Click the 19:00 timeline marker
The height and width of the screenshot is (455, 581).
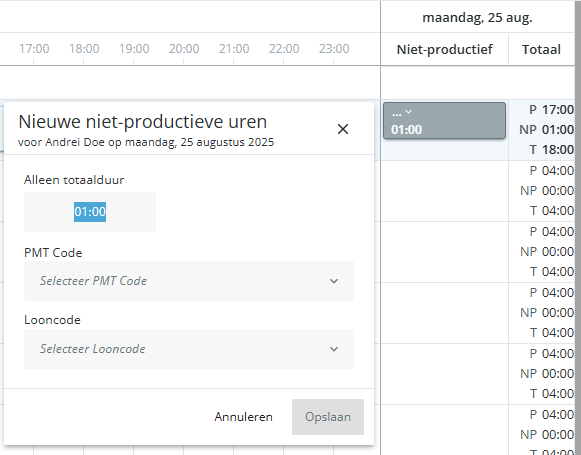[134, 49]
